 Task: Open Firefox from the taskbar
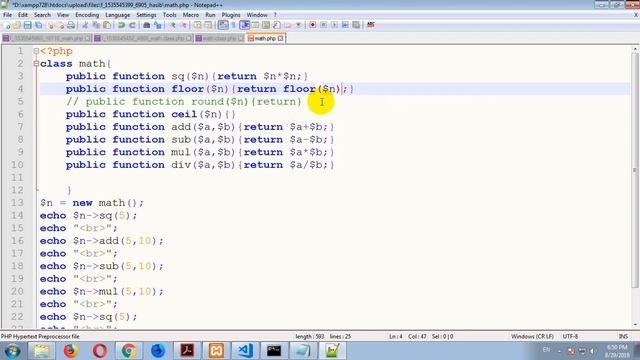click(x=71, y=351)
